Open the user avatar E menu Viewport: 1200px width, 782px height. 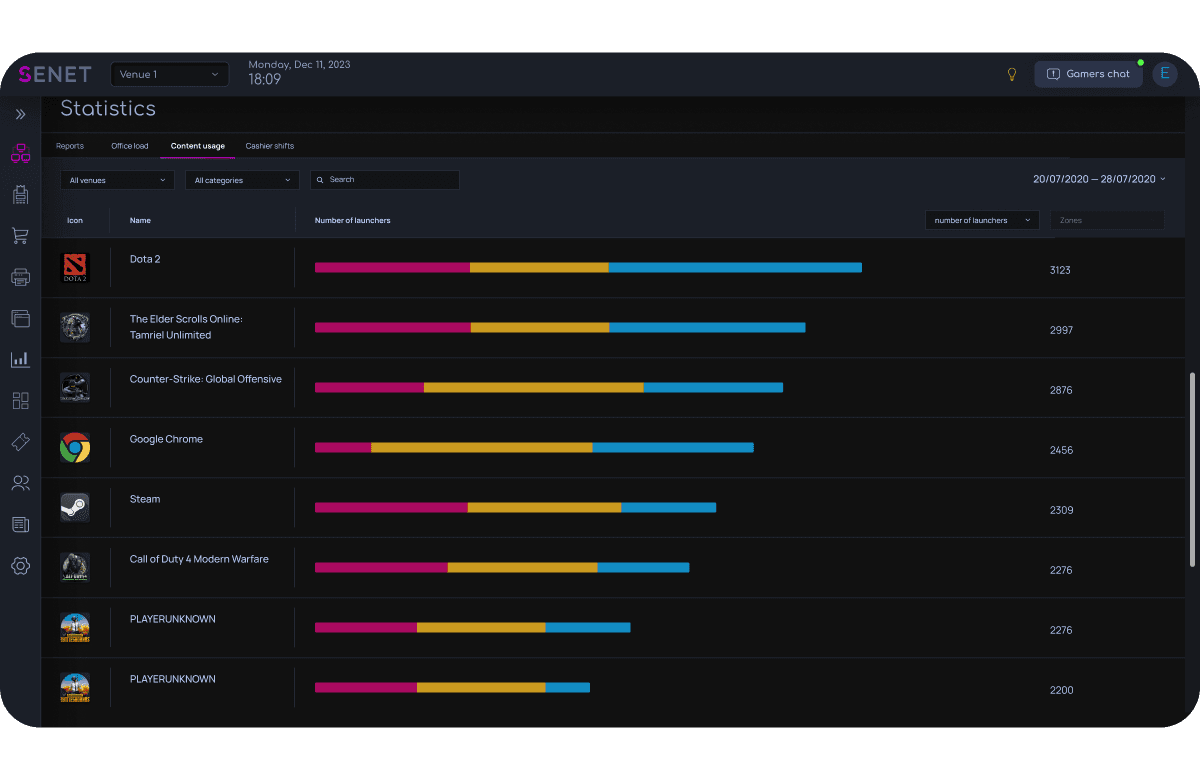click(x=1165, y=74)
